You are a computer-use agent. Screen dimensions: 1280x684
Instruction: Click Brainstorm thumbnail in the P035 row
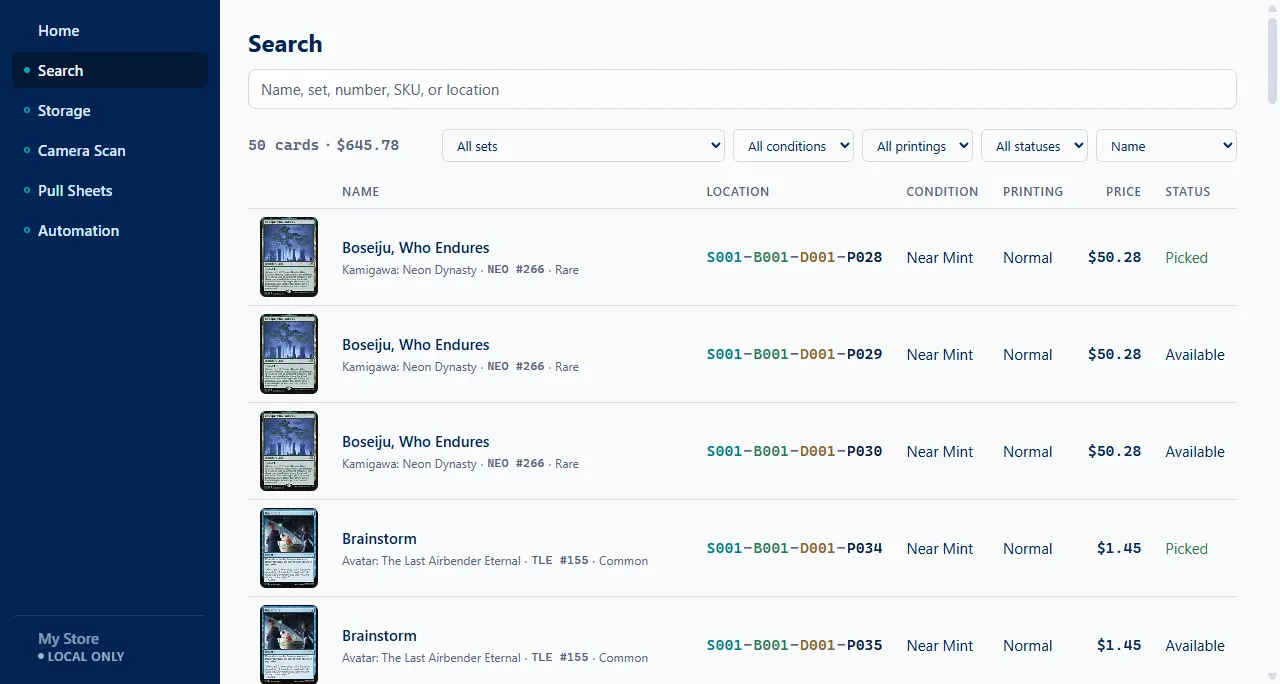click(289, 645)
